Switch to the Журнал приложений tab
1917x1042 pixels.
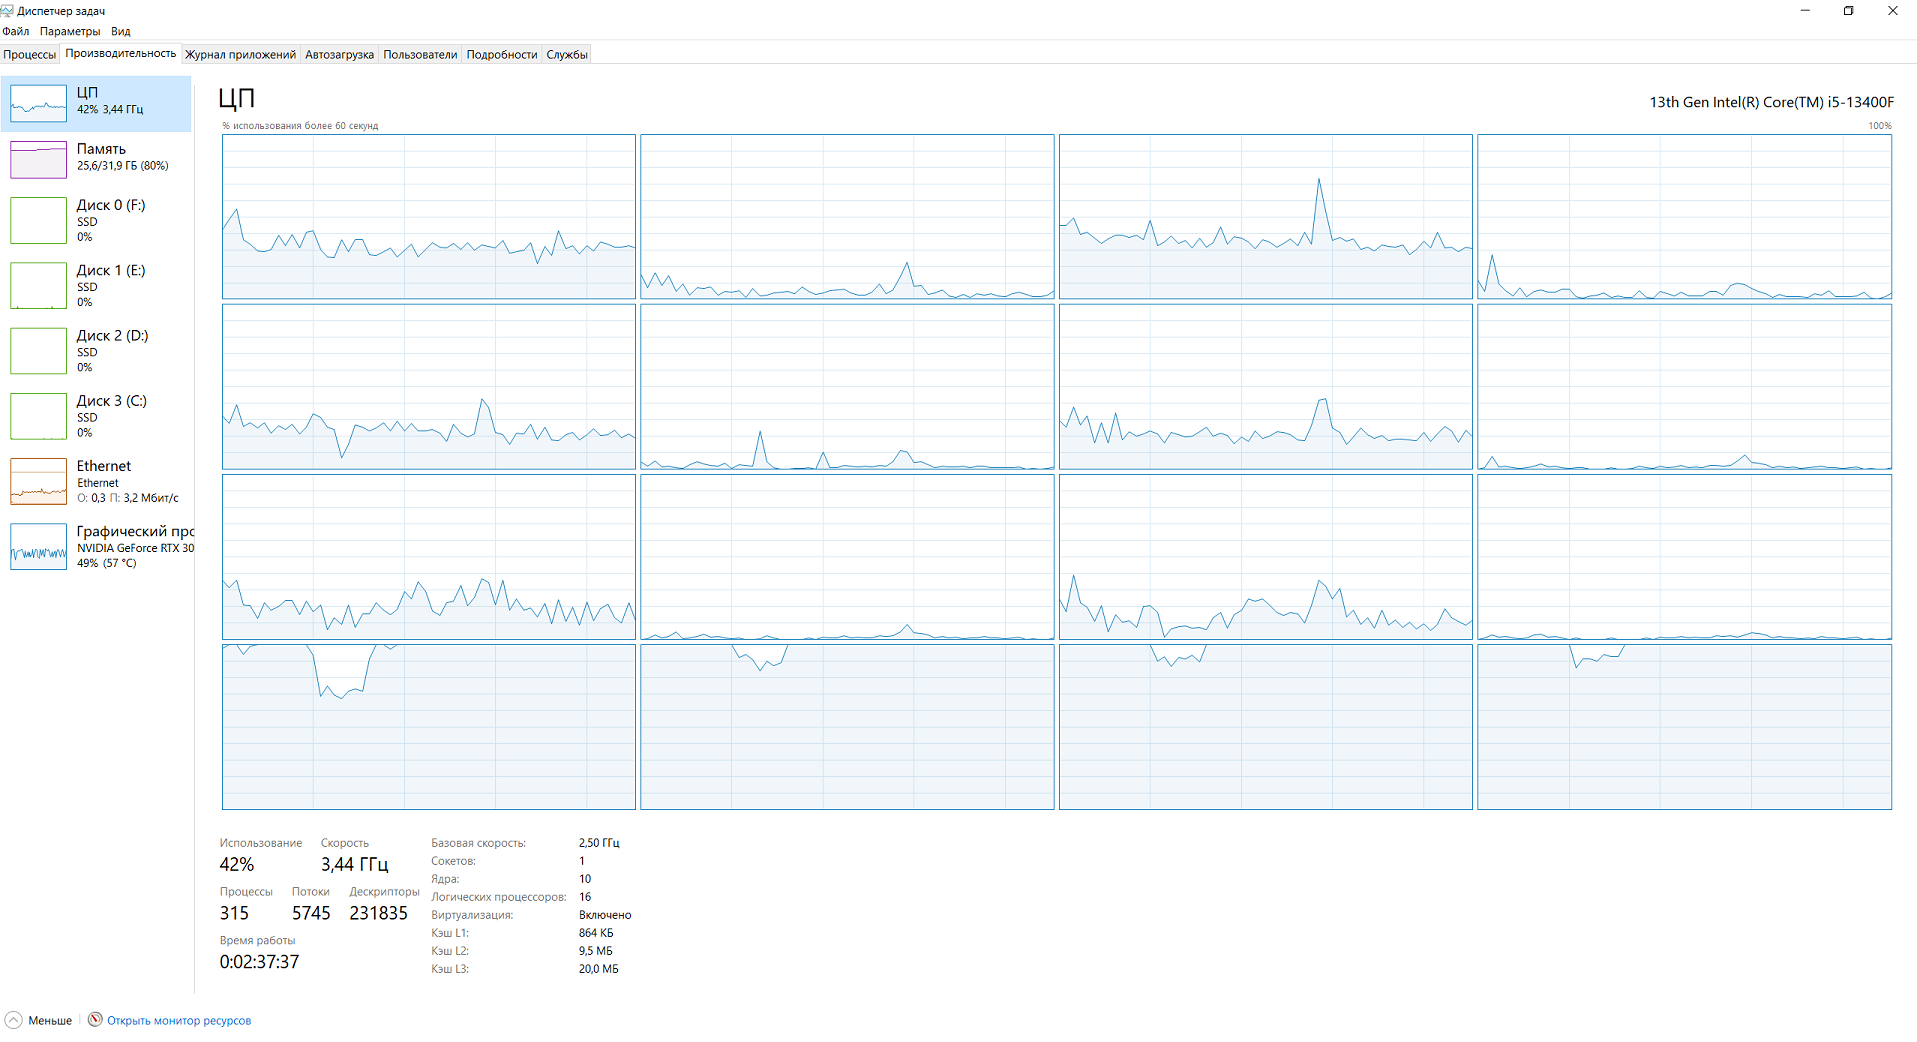click(x=240, y=54)
